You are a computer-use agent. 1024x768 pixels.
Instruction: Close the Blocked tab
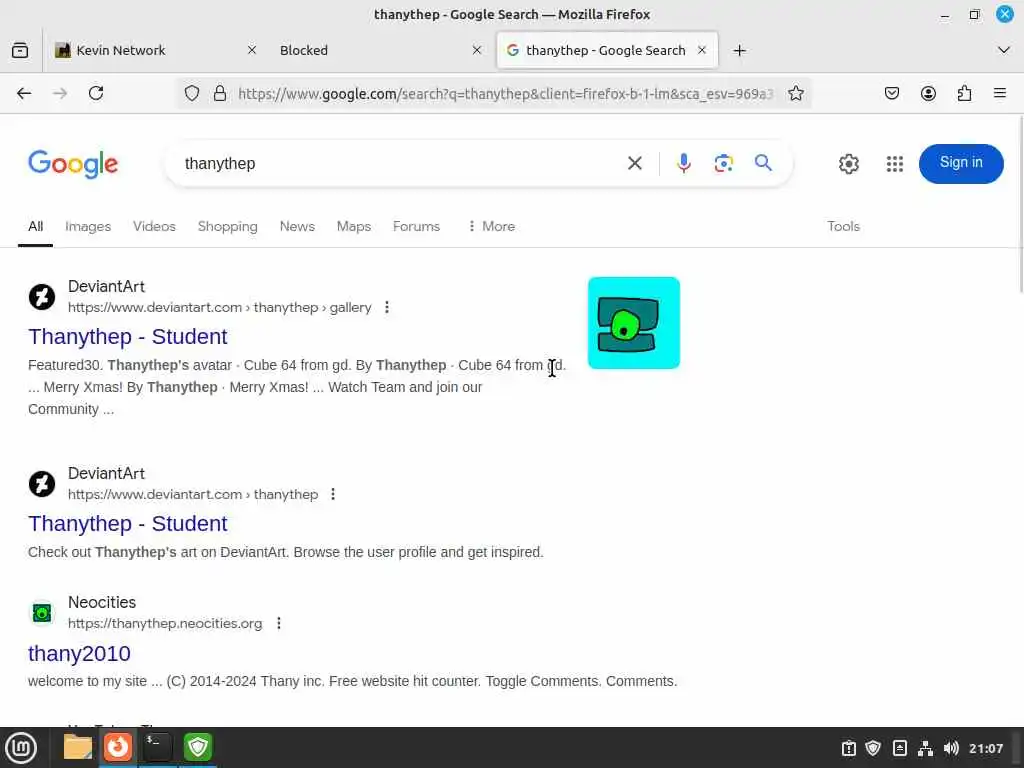click(477, 50)
